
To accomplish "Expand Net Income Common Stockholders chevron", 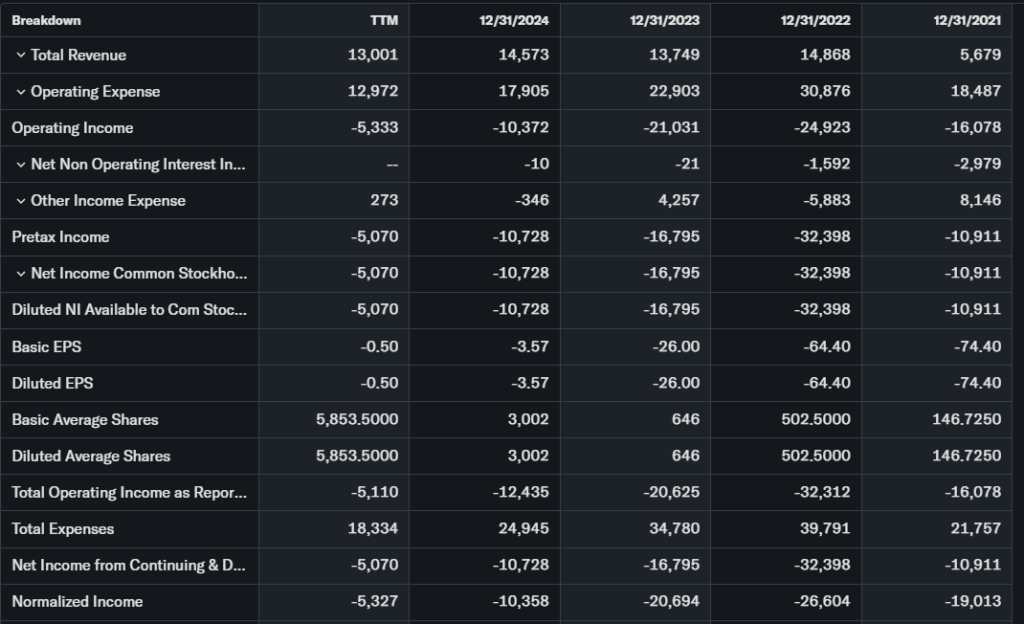I will tap(20, 274).
